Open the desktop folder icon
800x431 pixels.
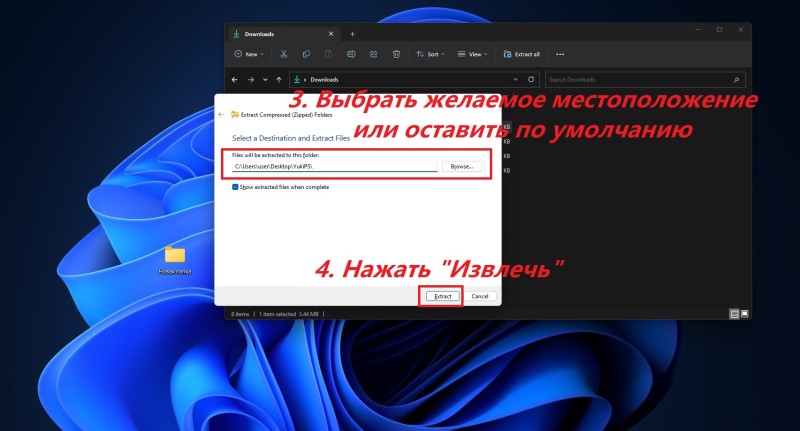coord(175,255)
